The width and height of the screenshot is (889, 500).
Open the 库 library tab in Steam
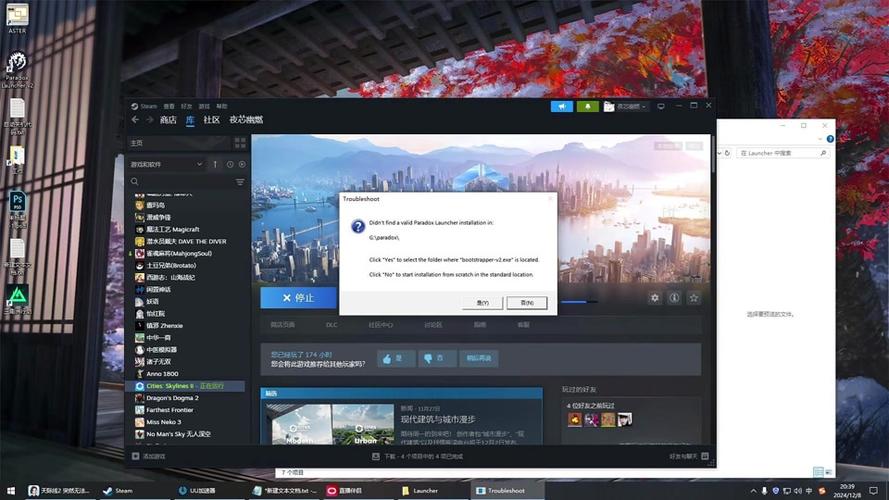[x=190, y=120]
